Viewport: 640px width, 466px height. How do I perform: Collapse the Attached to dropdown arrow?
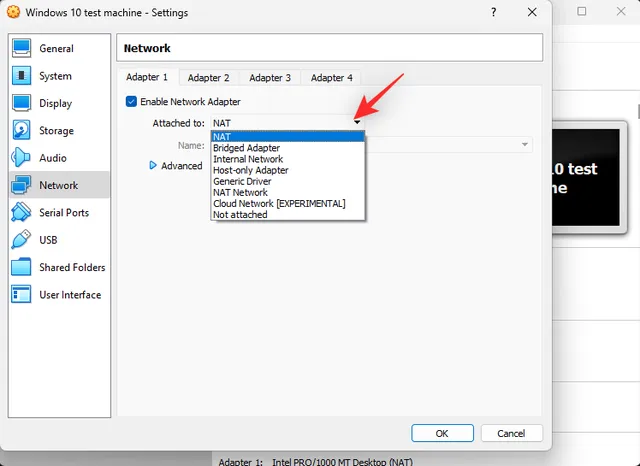[x=357, y=123]
